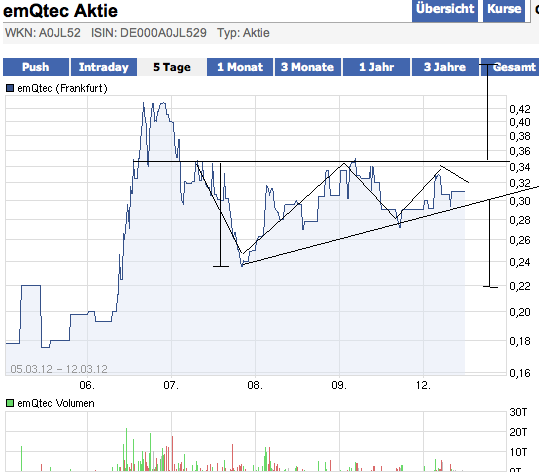
Task: Click the 0,38 price axis label
Action: pos(520,136)
